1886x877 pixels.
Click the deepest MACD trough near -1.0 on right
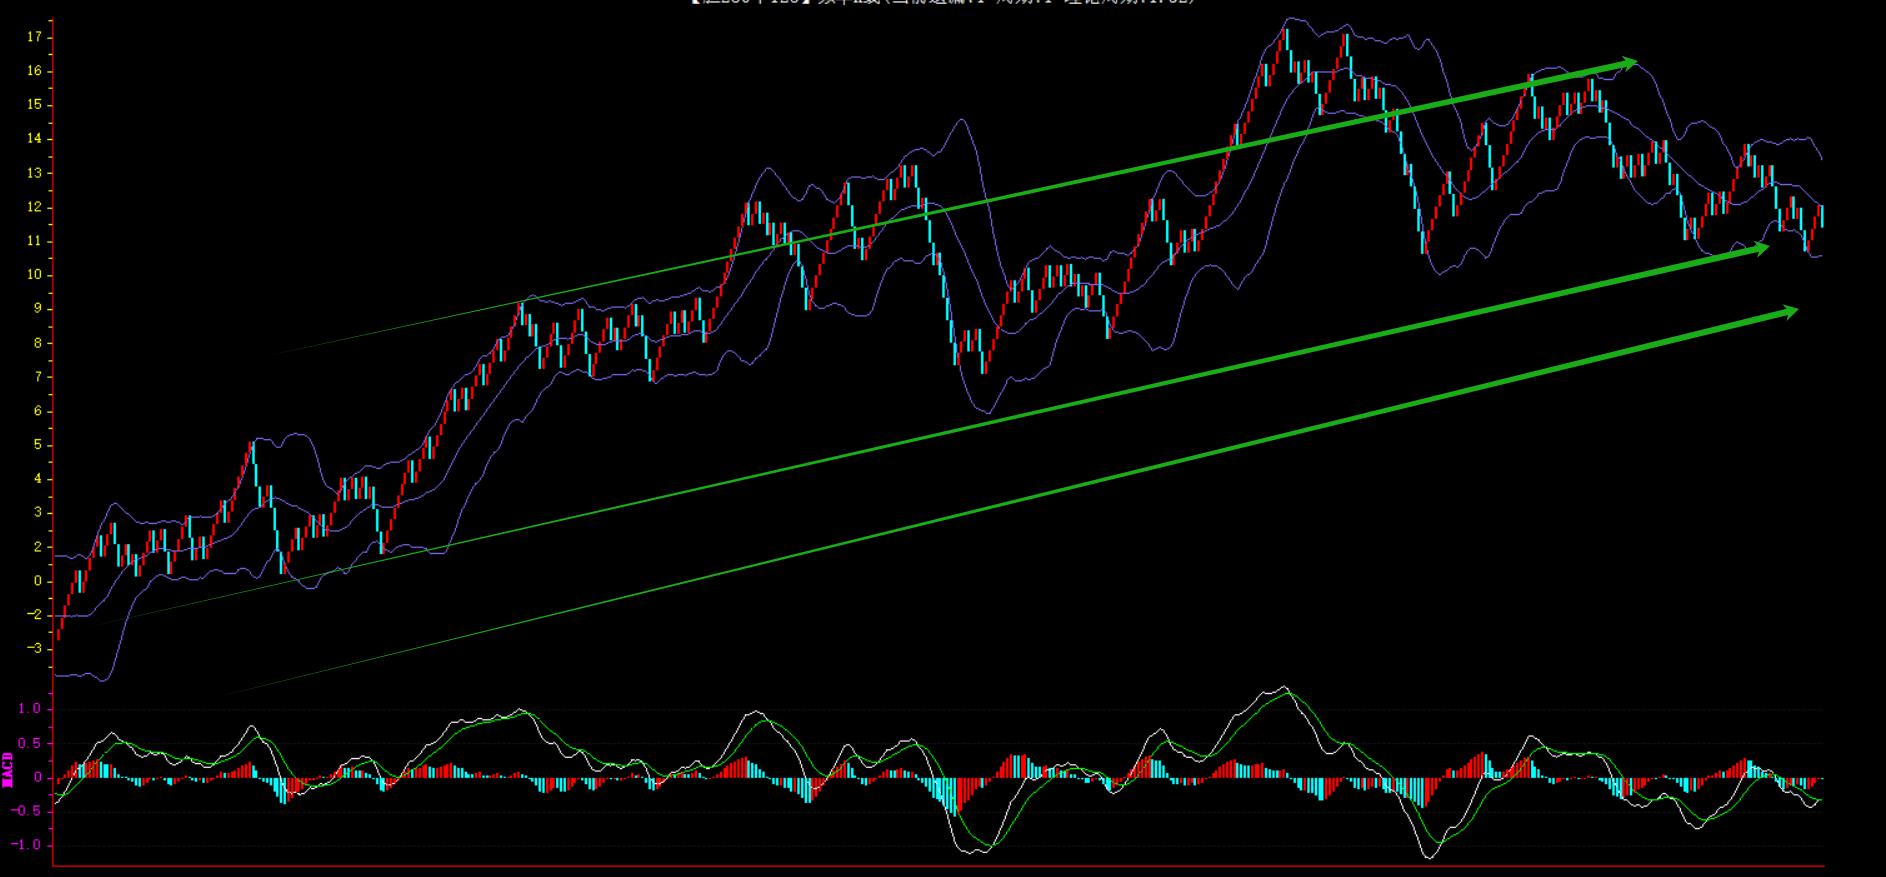pyautogui.click(x=1426, y=856)
